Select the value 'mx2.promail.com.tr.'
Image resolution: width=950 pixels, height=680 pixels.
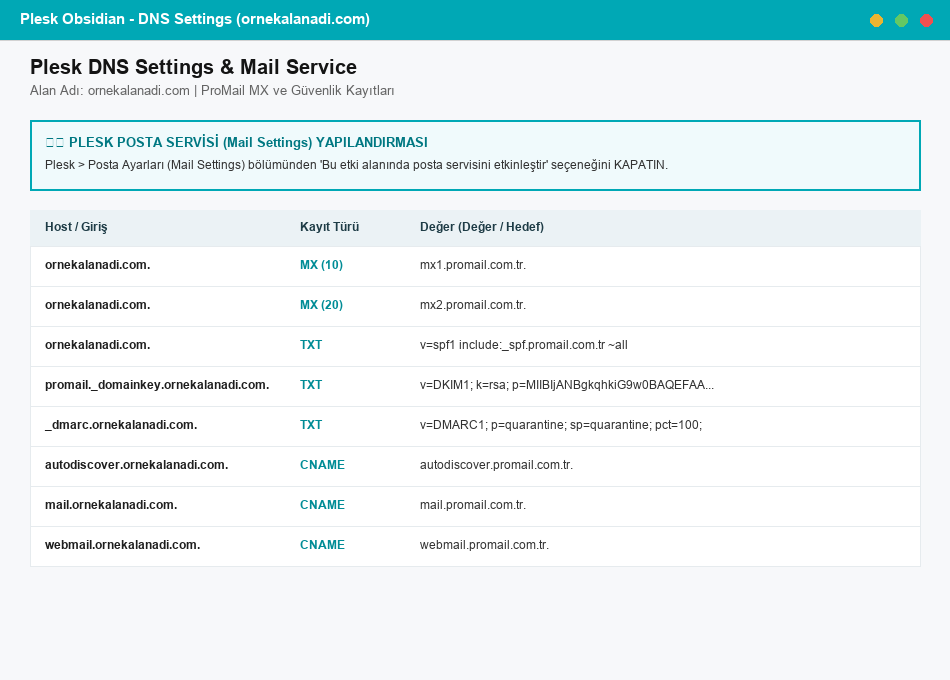click(473, 305)
